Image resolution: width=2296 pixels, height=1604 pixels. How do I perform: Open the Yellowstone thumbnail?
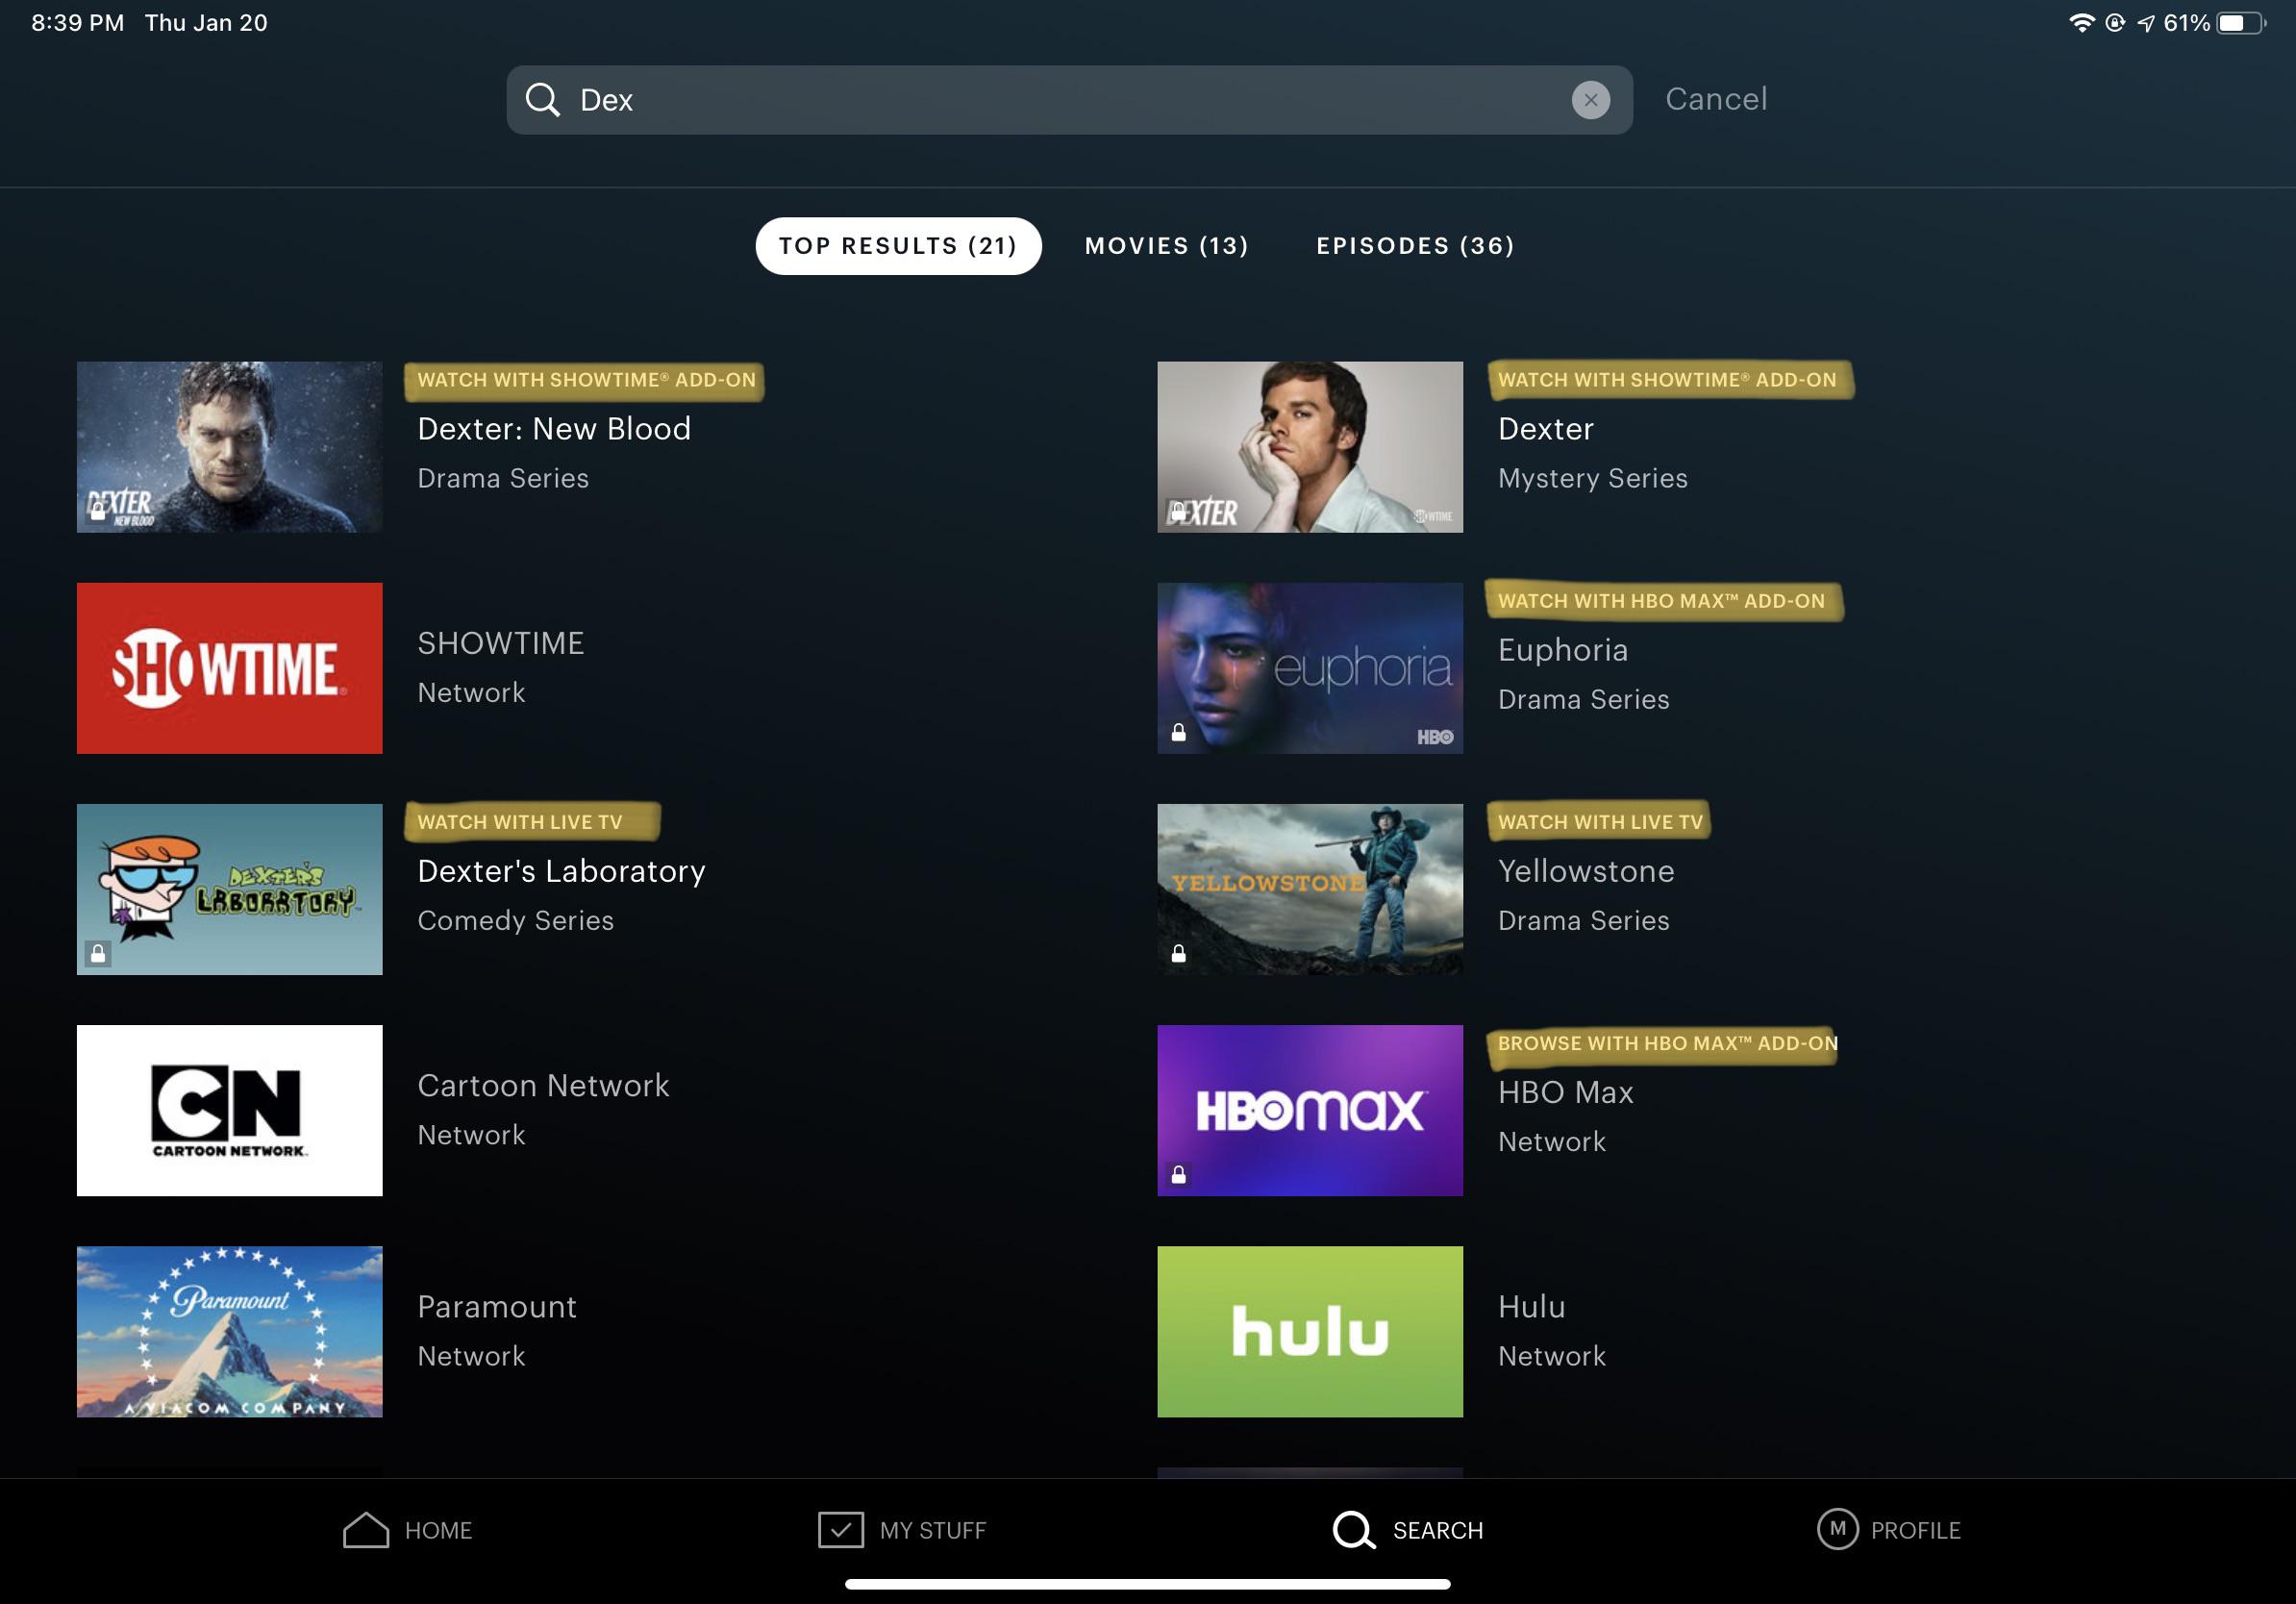pos(1310,889)
